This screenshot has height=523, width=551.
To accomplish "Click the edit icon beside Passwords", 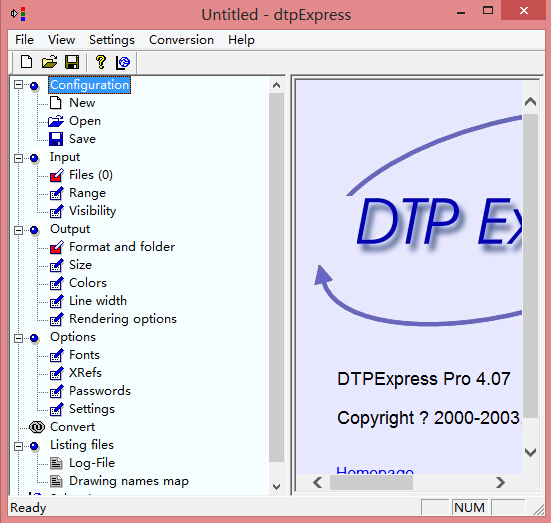I will (x=57, y=391).
